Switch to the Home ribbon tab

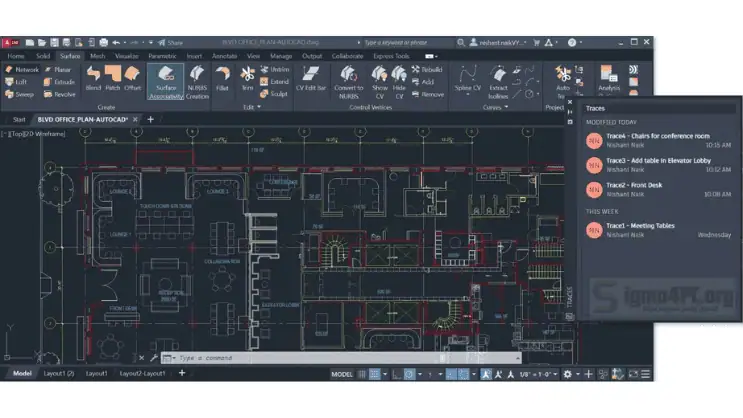pyautogui.click(x=16, y=56)
